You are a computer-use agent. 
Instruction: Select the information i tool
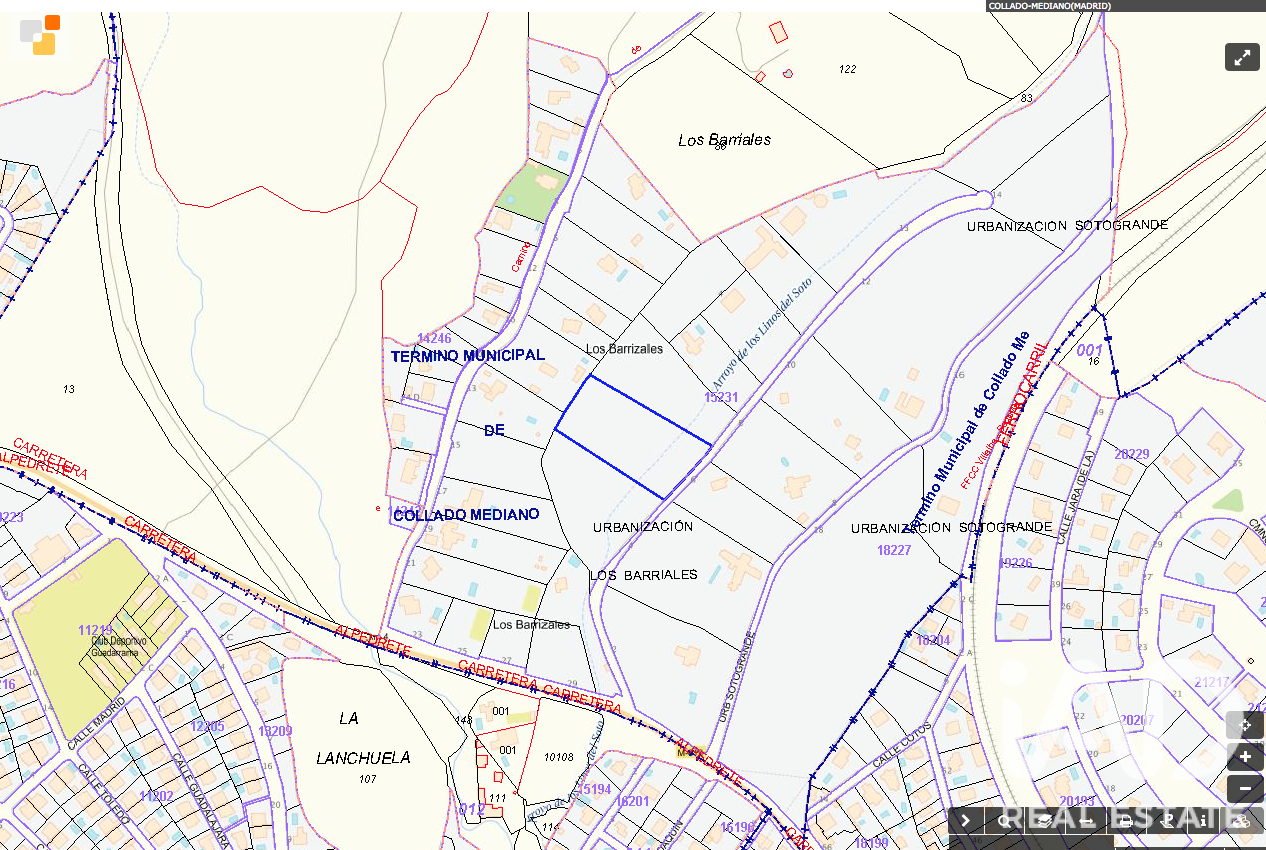(x=1203, y=820)
